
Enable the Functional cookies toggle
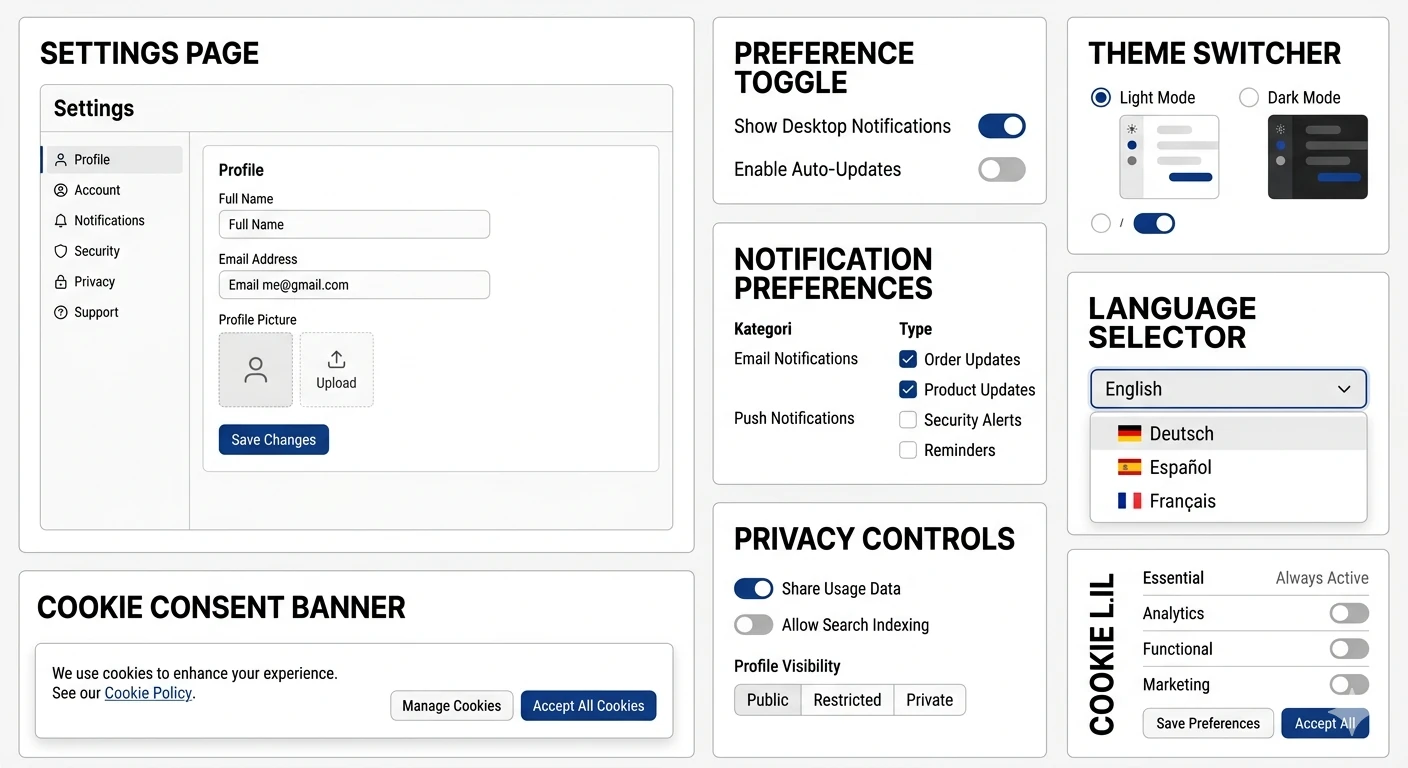(1349, 649)
